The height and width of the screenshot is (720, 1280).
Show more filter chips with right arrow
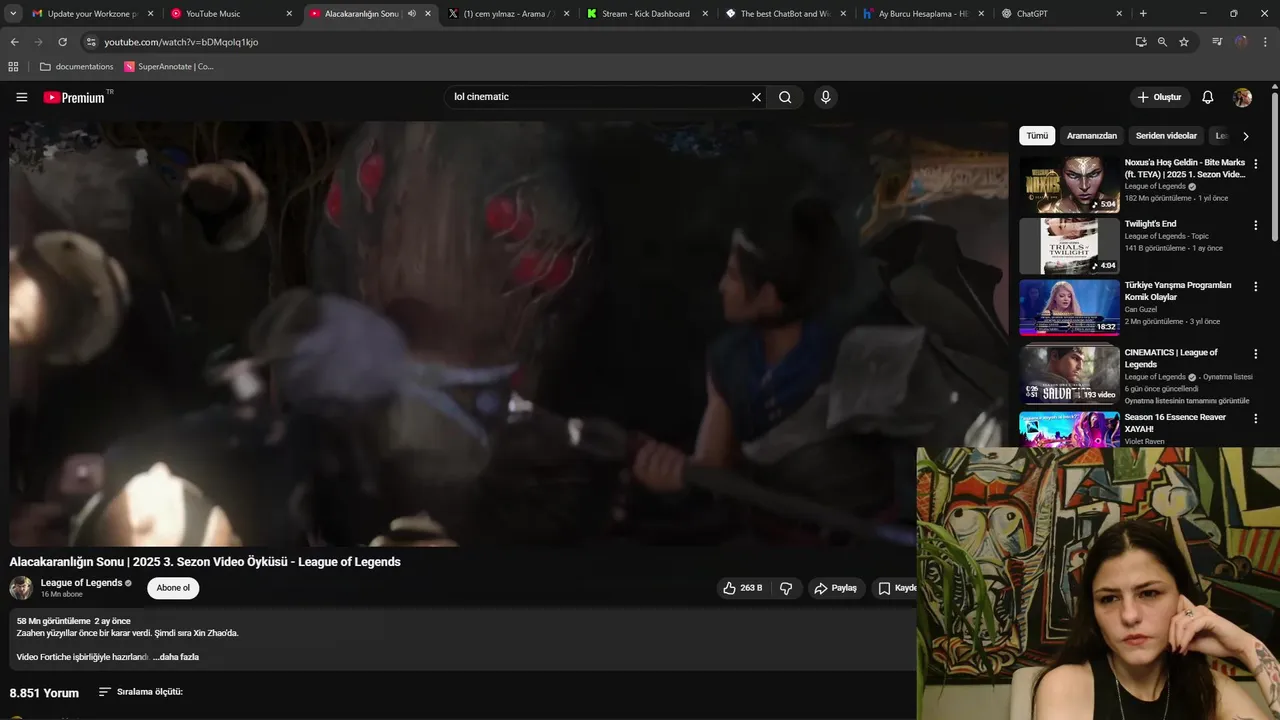pyautogui.click(x=1245, y=136)
